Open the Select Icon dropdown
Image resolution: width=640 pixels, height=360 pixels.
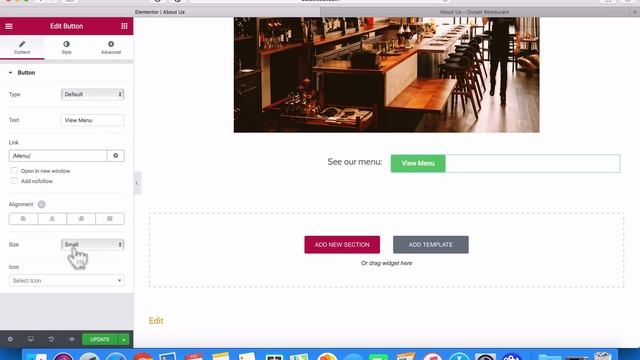click(x=67, y=280)
